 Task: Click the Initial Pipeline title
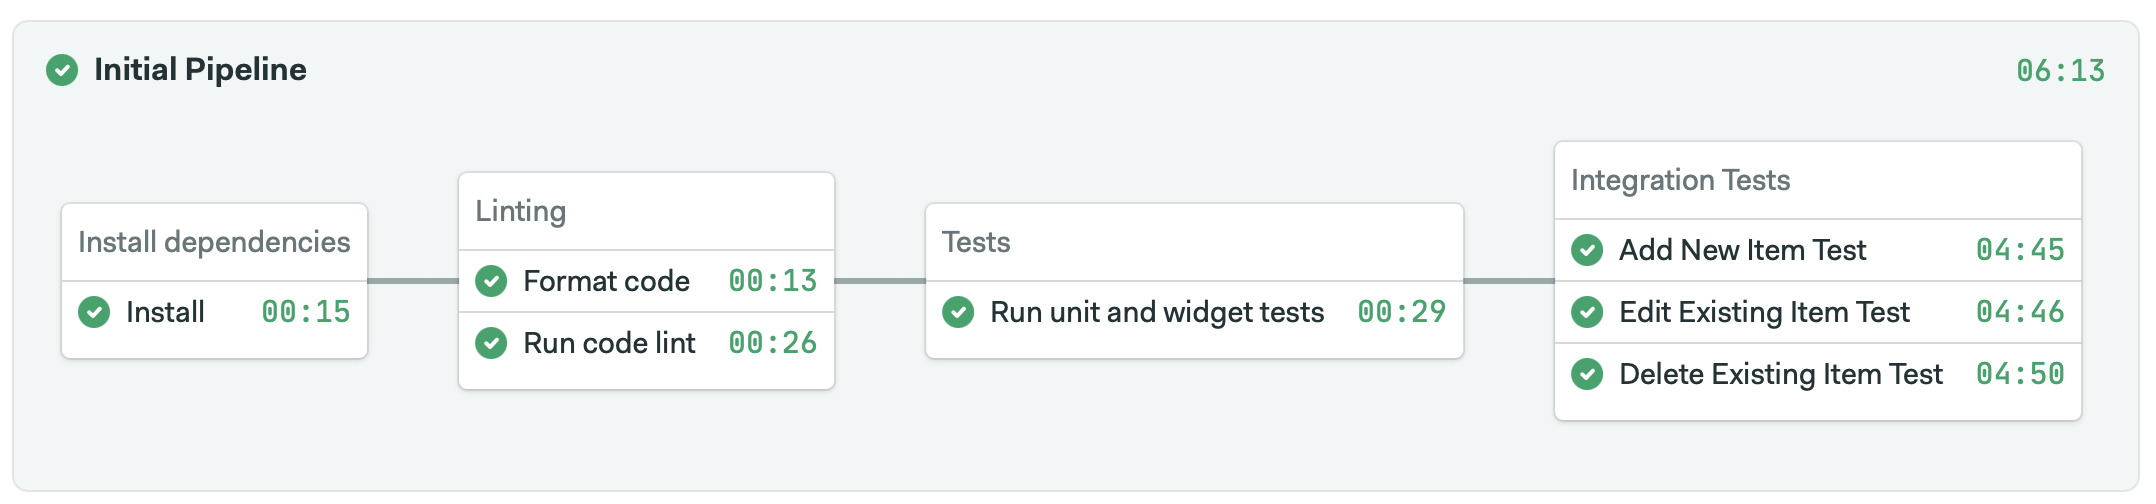click(x=200, y=70)
